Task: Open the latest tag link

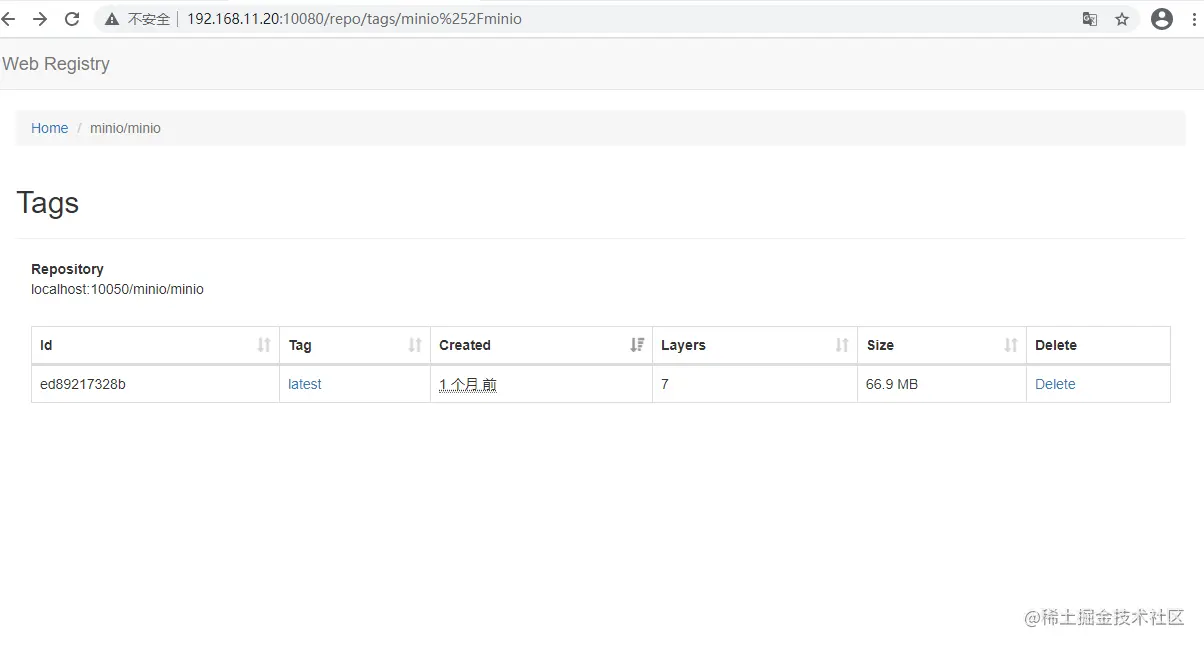Action: tap(305, 384)
